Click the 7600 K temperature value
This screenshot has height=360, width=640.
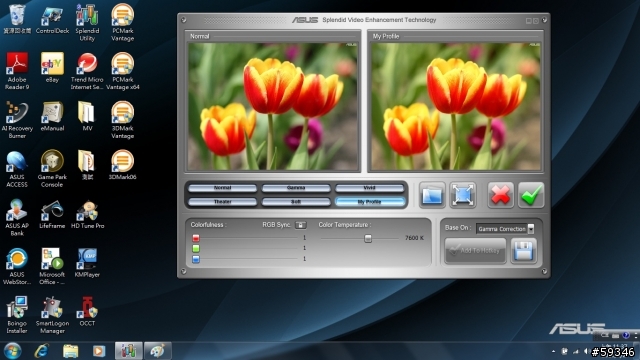tap(414, 238)
